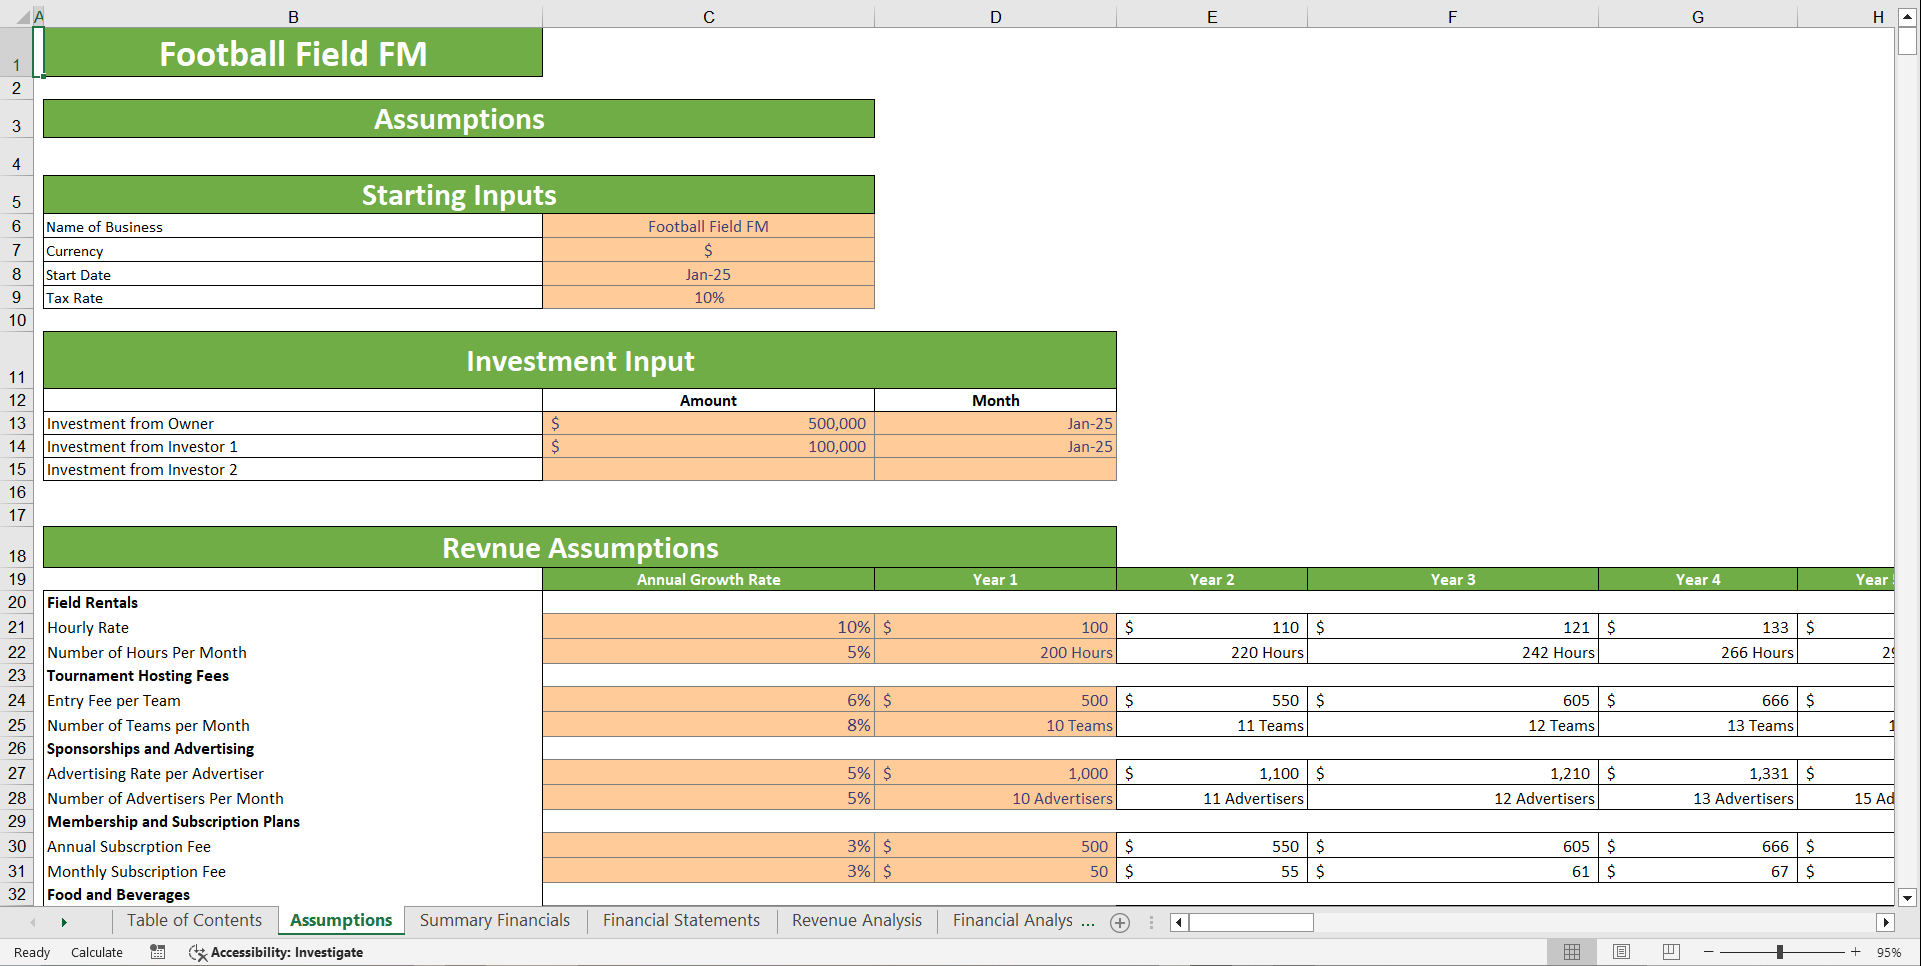Zoom in using the plus icon
Viewport: 1921px width, 966px height.
tap(1855, 952)
